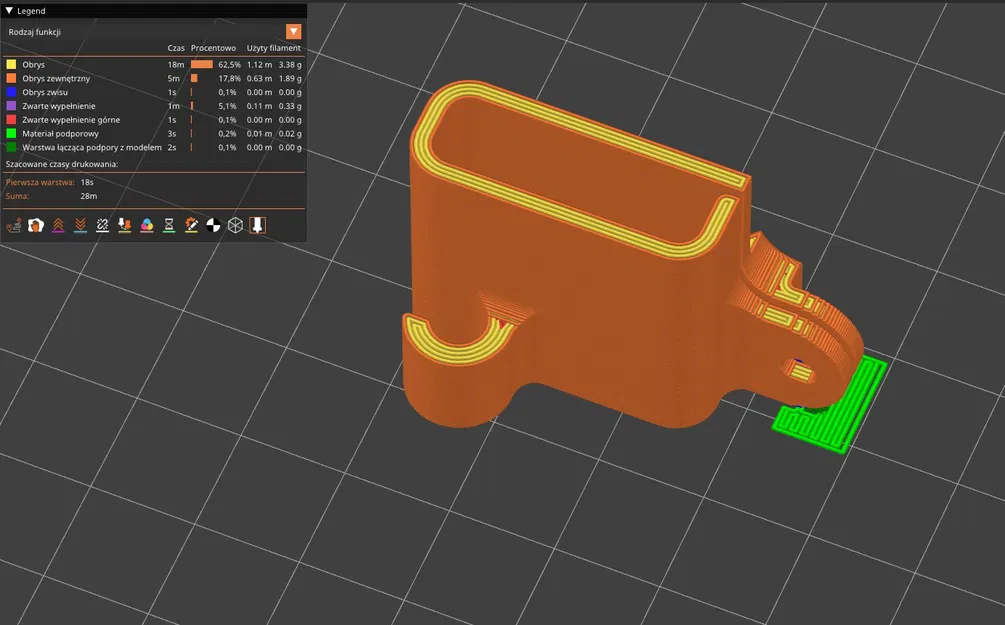1005x625 pixels.
Task: Toggle visibility of Obrys zwisu label
Action: 45,92
